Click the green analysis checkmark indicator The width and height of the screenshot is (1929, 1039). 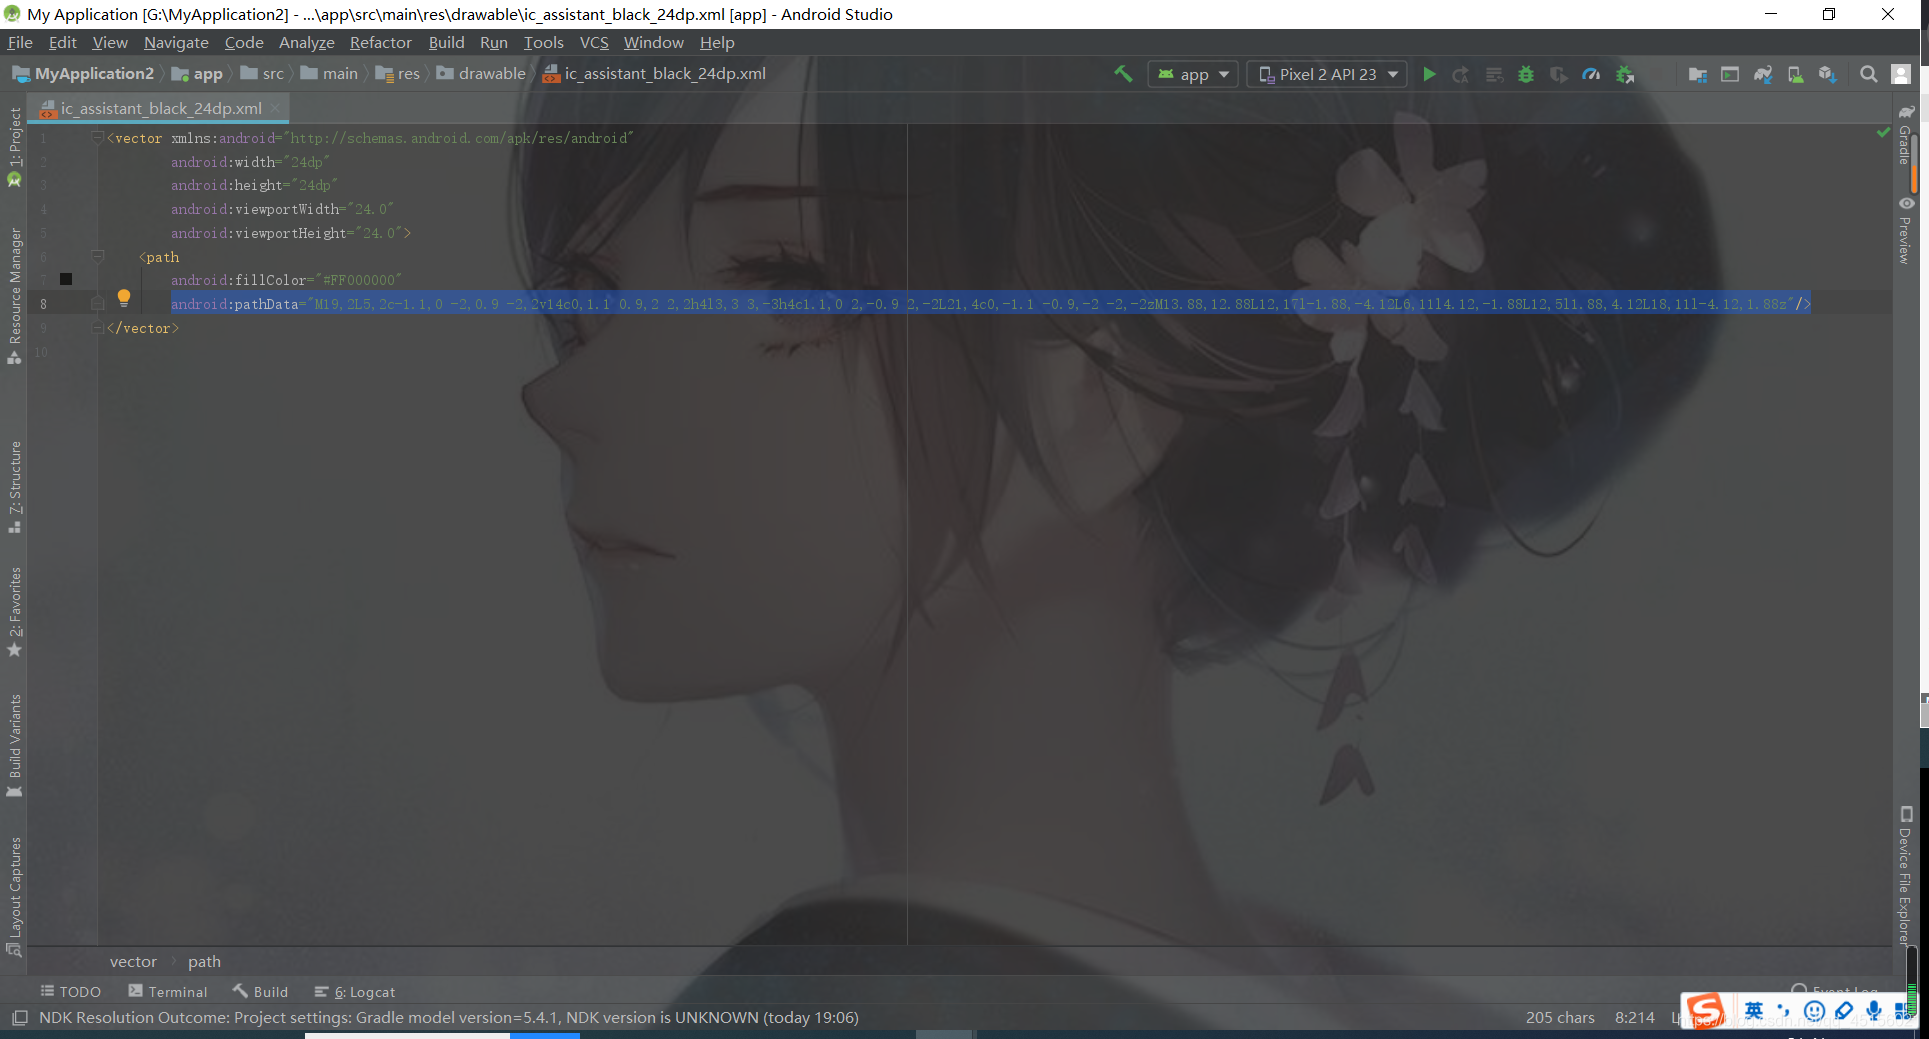(x=1883, y=132)
